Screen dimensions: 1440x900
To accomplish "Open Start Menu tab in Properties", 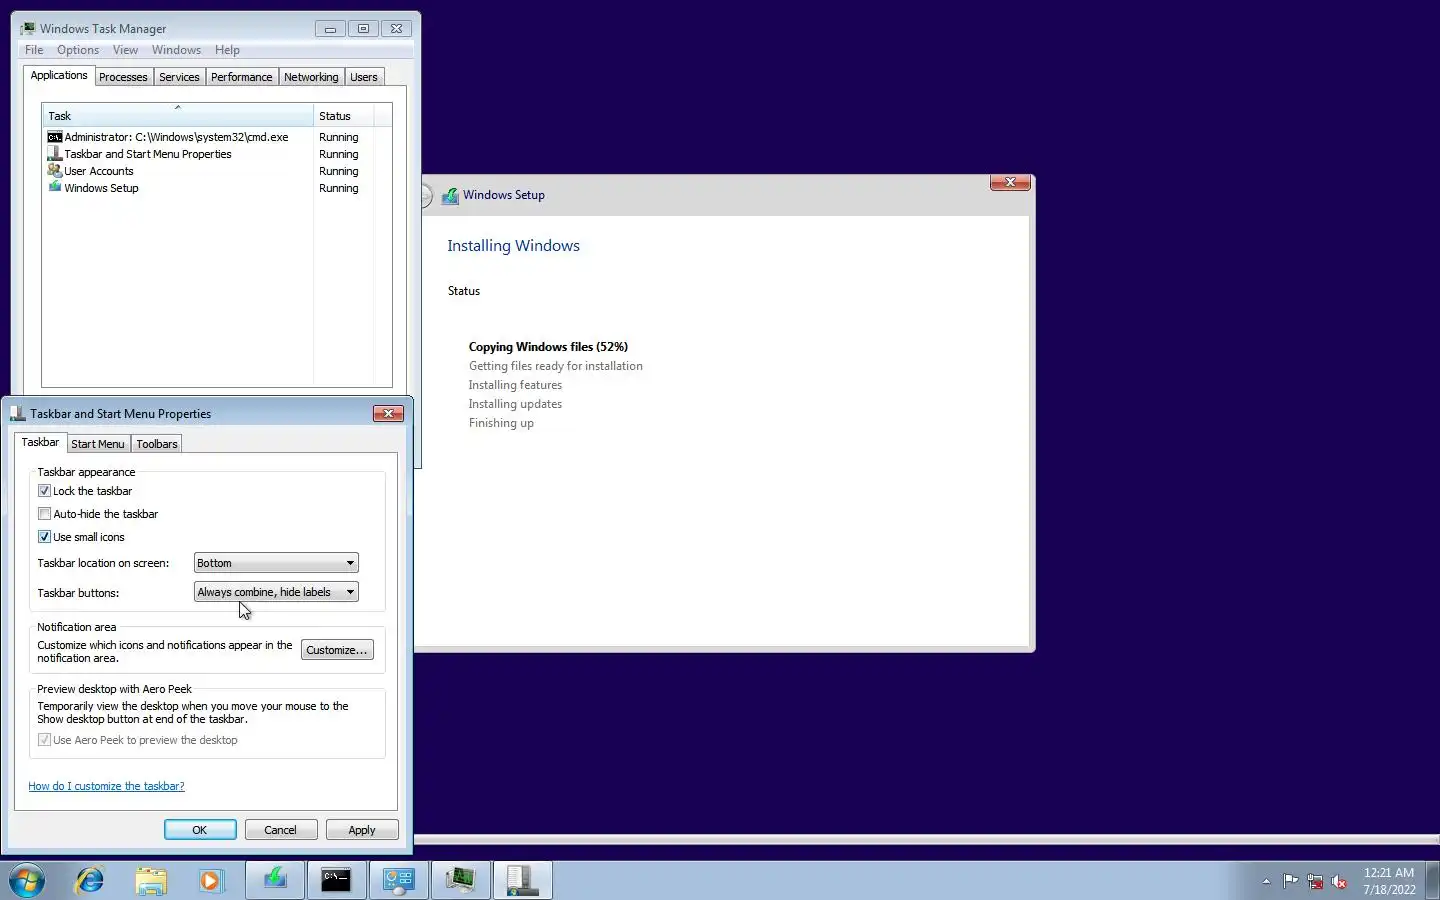I will tap(98, 444).
